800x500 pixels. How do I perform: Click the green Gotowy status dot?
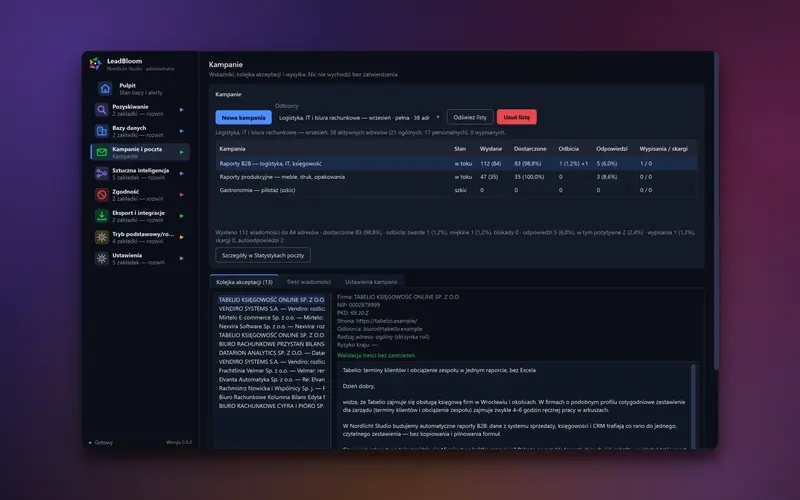90,443
